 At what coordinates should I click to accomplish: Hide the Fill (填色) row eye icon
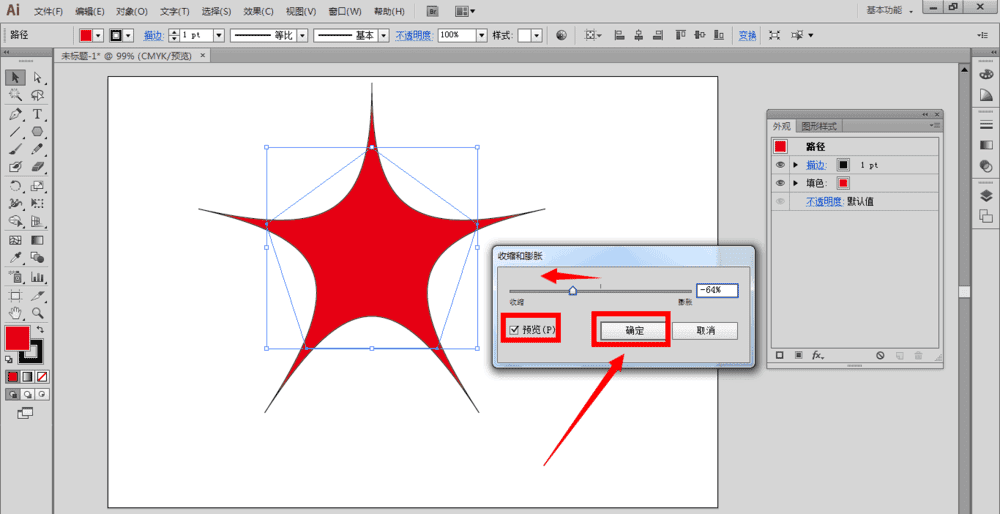coord(780,183)
